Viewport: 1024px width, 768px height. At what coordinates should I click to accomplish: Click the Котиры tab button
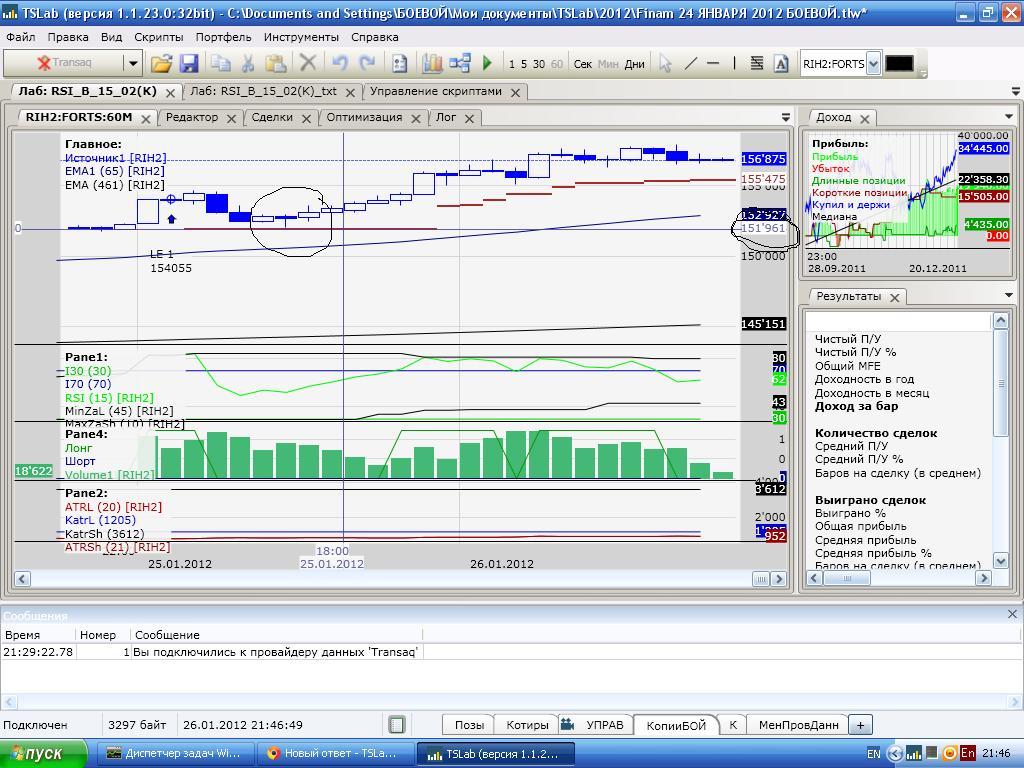click(527, 725)
